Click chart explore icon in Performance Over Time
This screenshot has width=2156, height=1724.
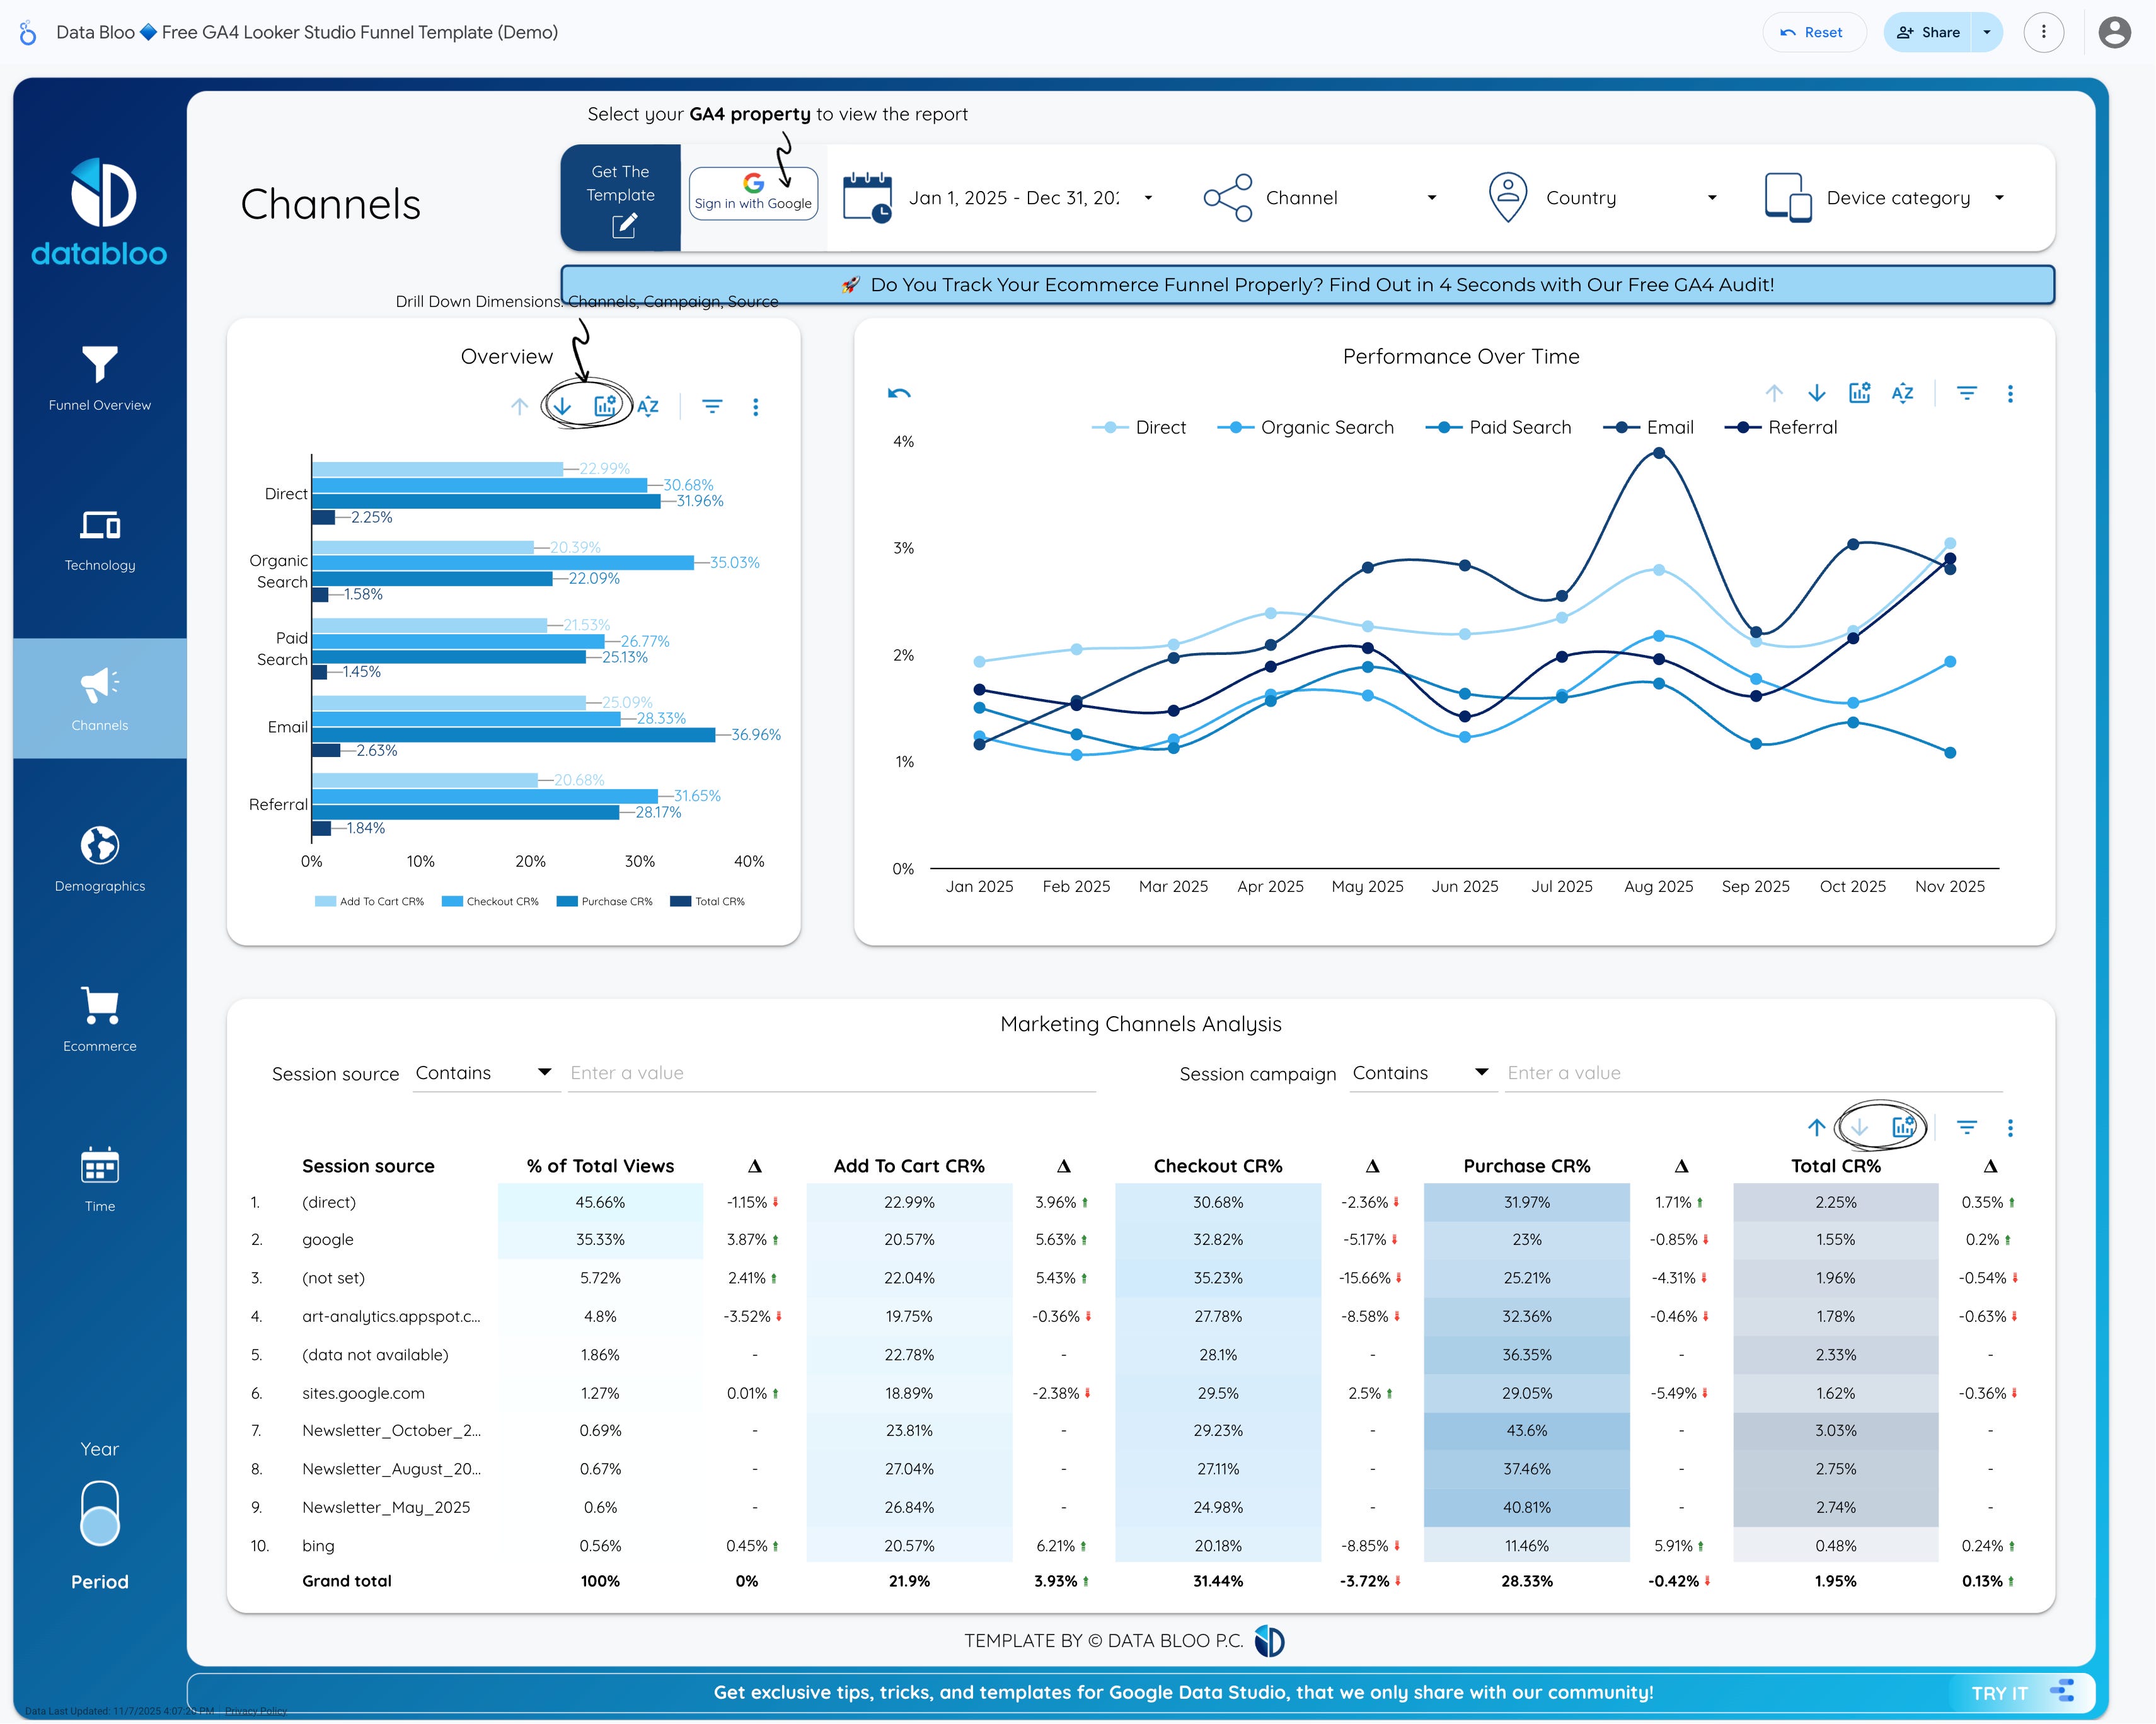click(x=1859, y=393)
